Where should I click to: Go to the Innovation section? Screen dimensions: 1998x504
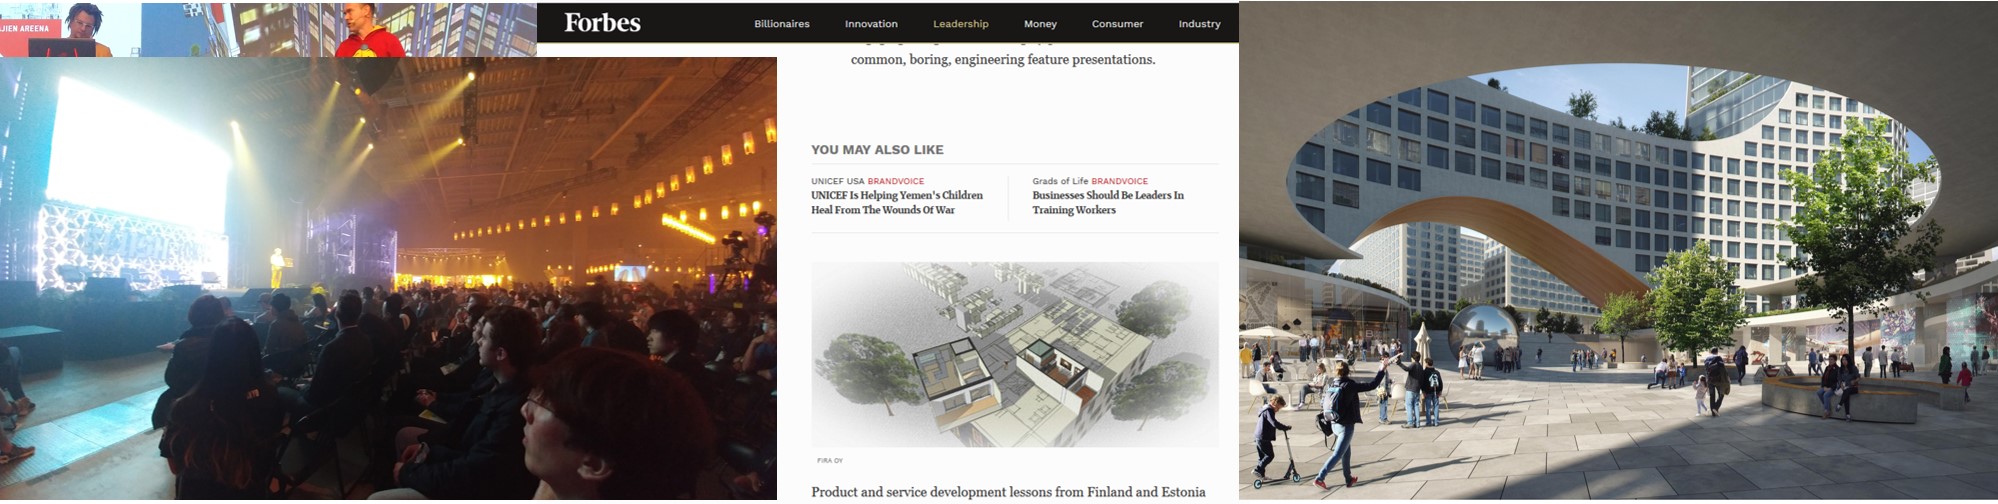tap(870, 24)
